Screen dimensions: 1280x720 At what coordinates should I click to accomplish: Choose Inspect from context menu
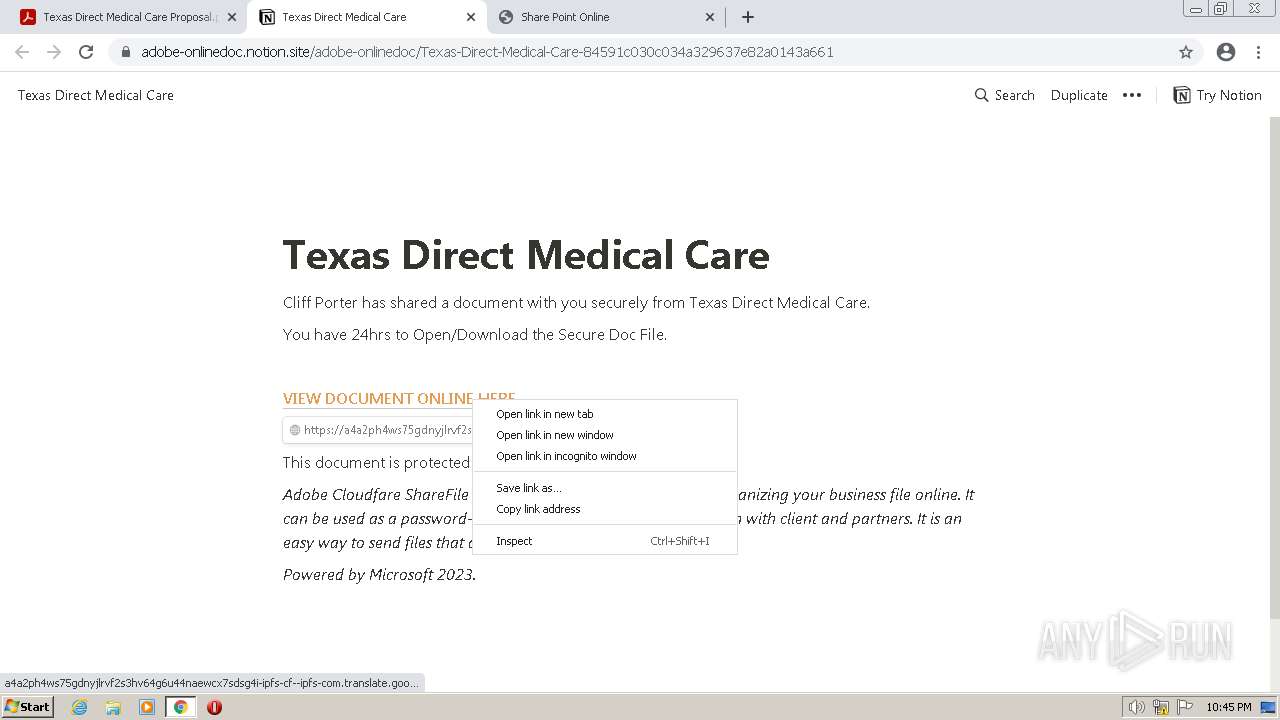click(605, 541)
